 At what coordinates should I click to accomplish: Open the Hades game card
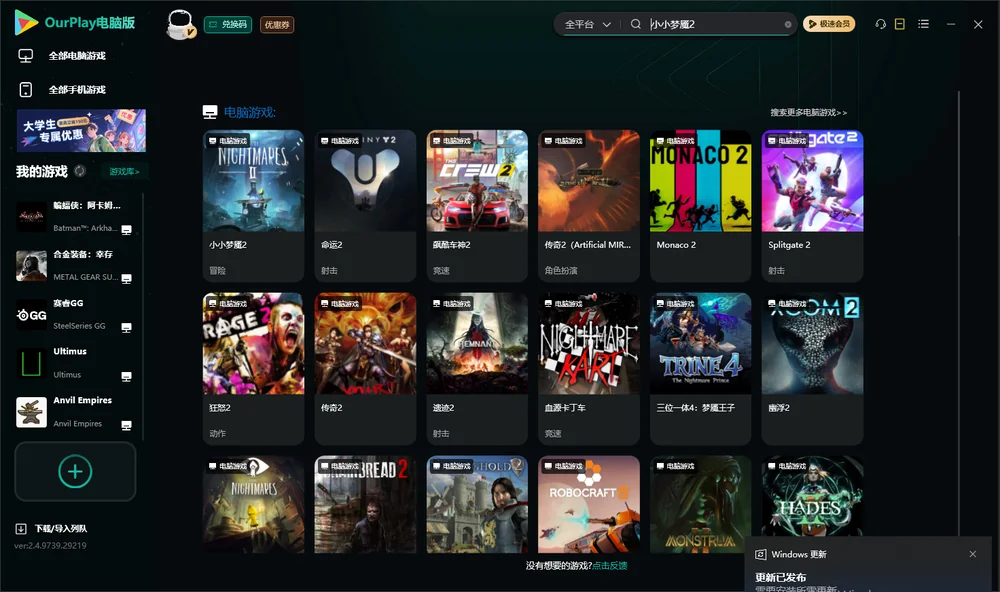(812, 496)
